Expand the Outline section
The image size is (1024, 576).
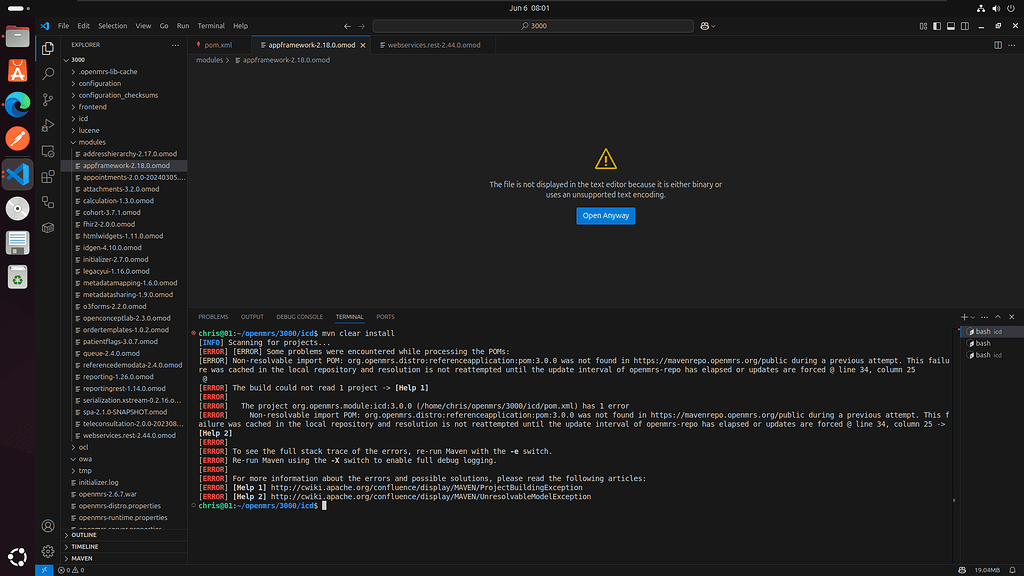(84, 535)
